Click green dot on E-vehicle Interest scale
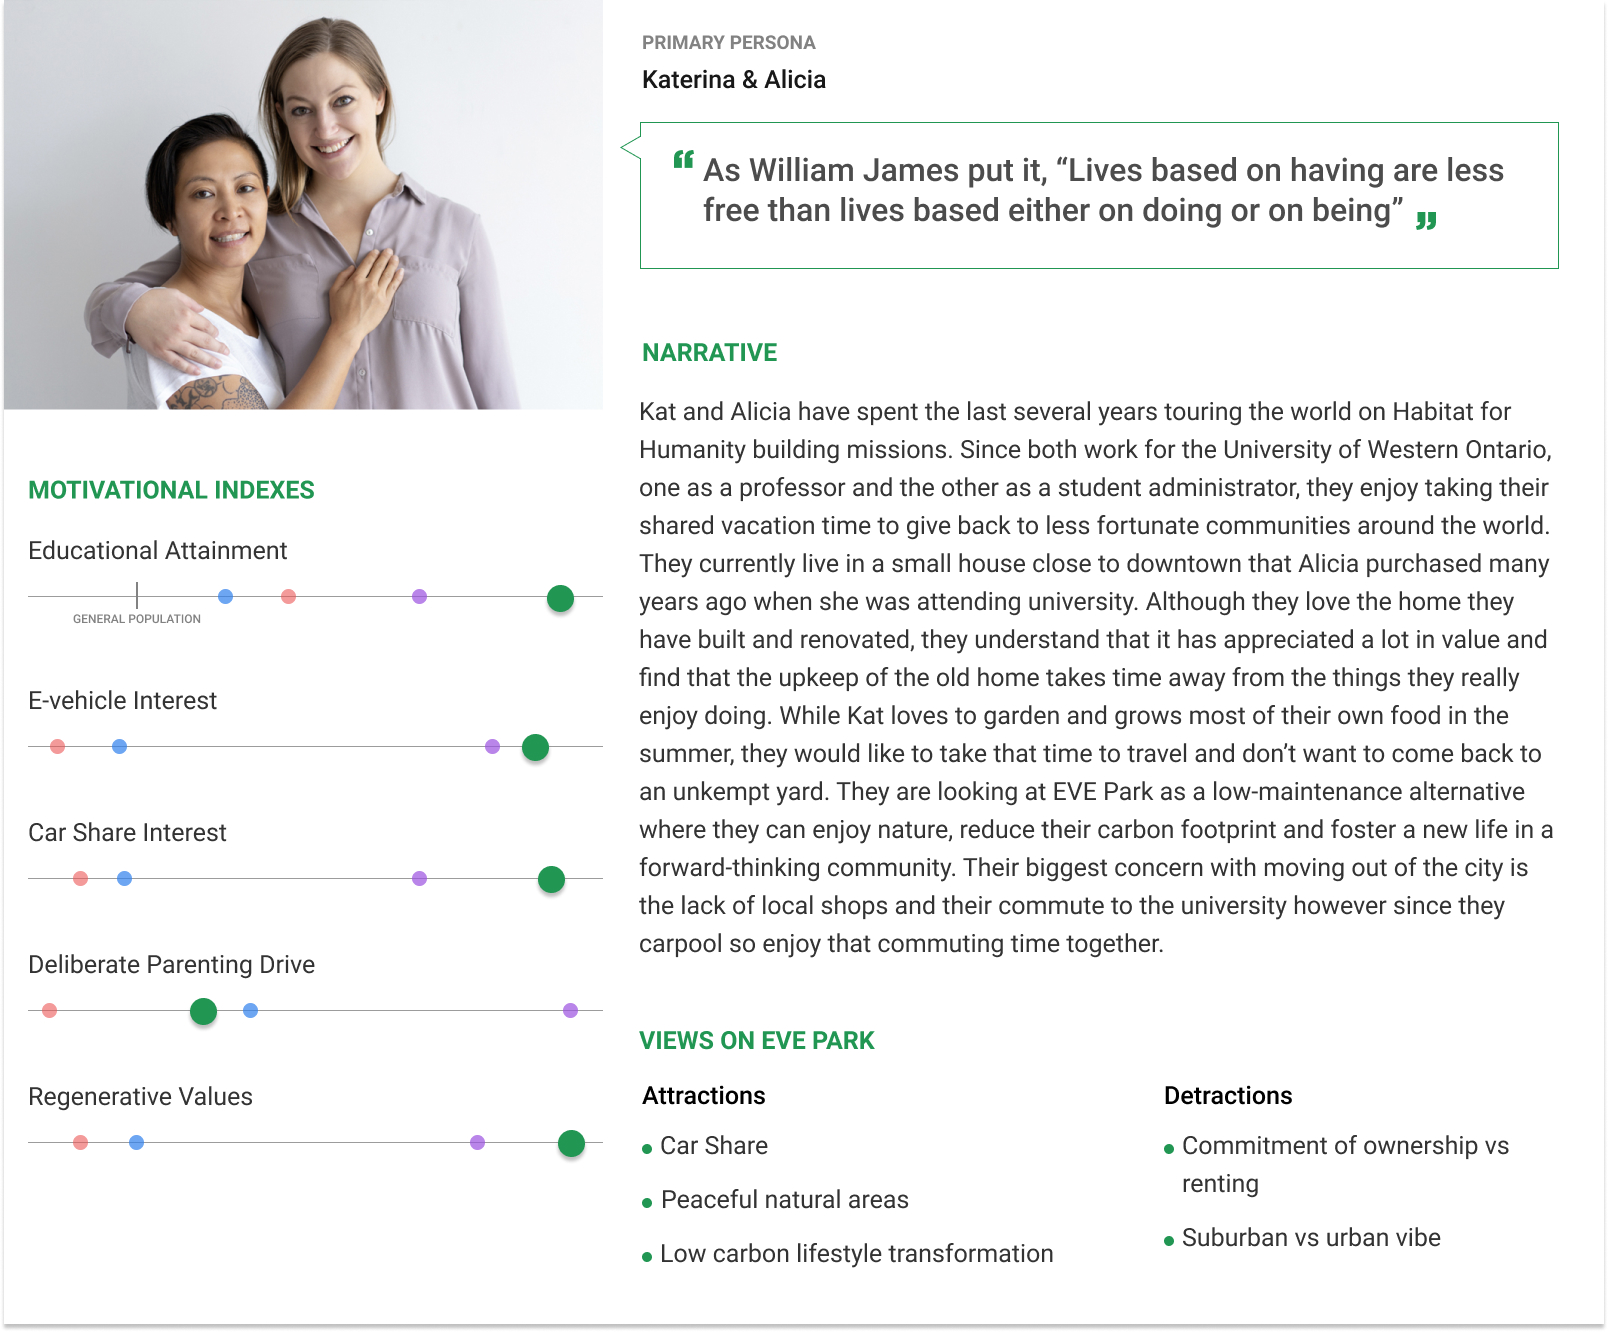Screen dimensions: 1608x1332 coord(535,747)
